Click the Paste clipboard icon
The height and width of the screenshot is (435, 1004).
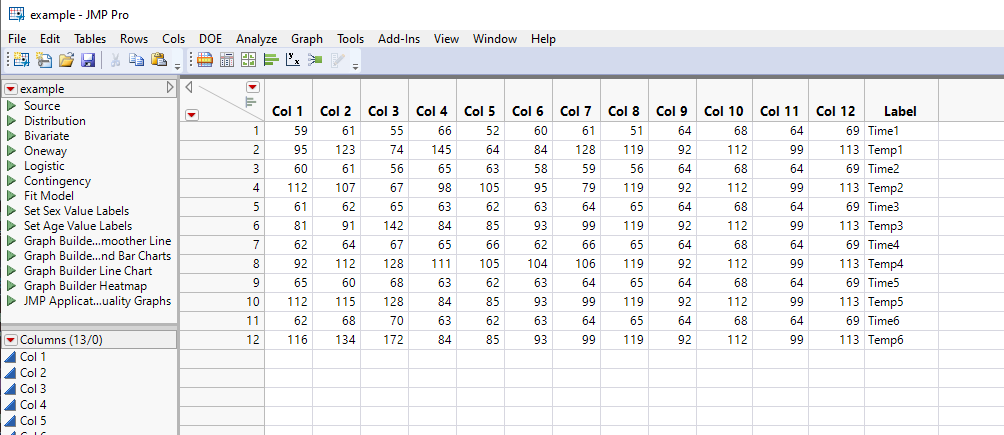158,61
